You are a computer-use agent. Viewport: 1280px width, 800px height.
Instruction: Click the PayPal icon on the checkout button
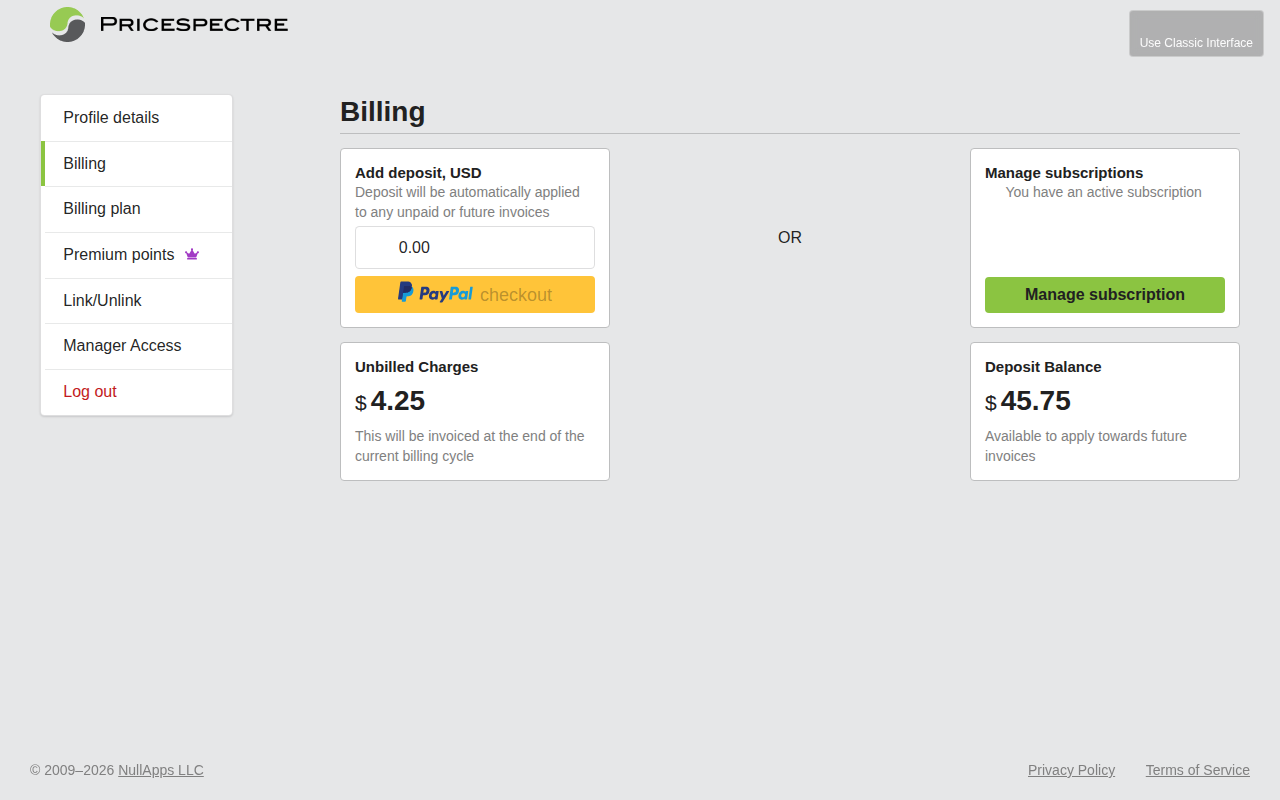pyautogui.click(x=404, y=292)
